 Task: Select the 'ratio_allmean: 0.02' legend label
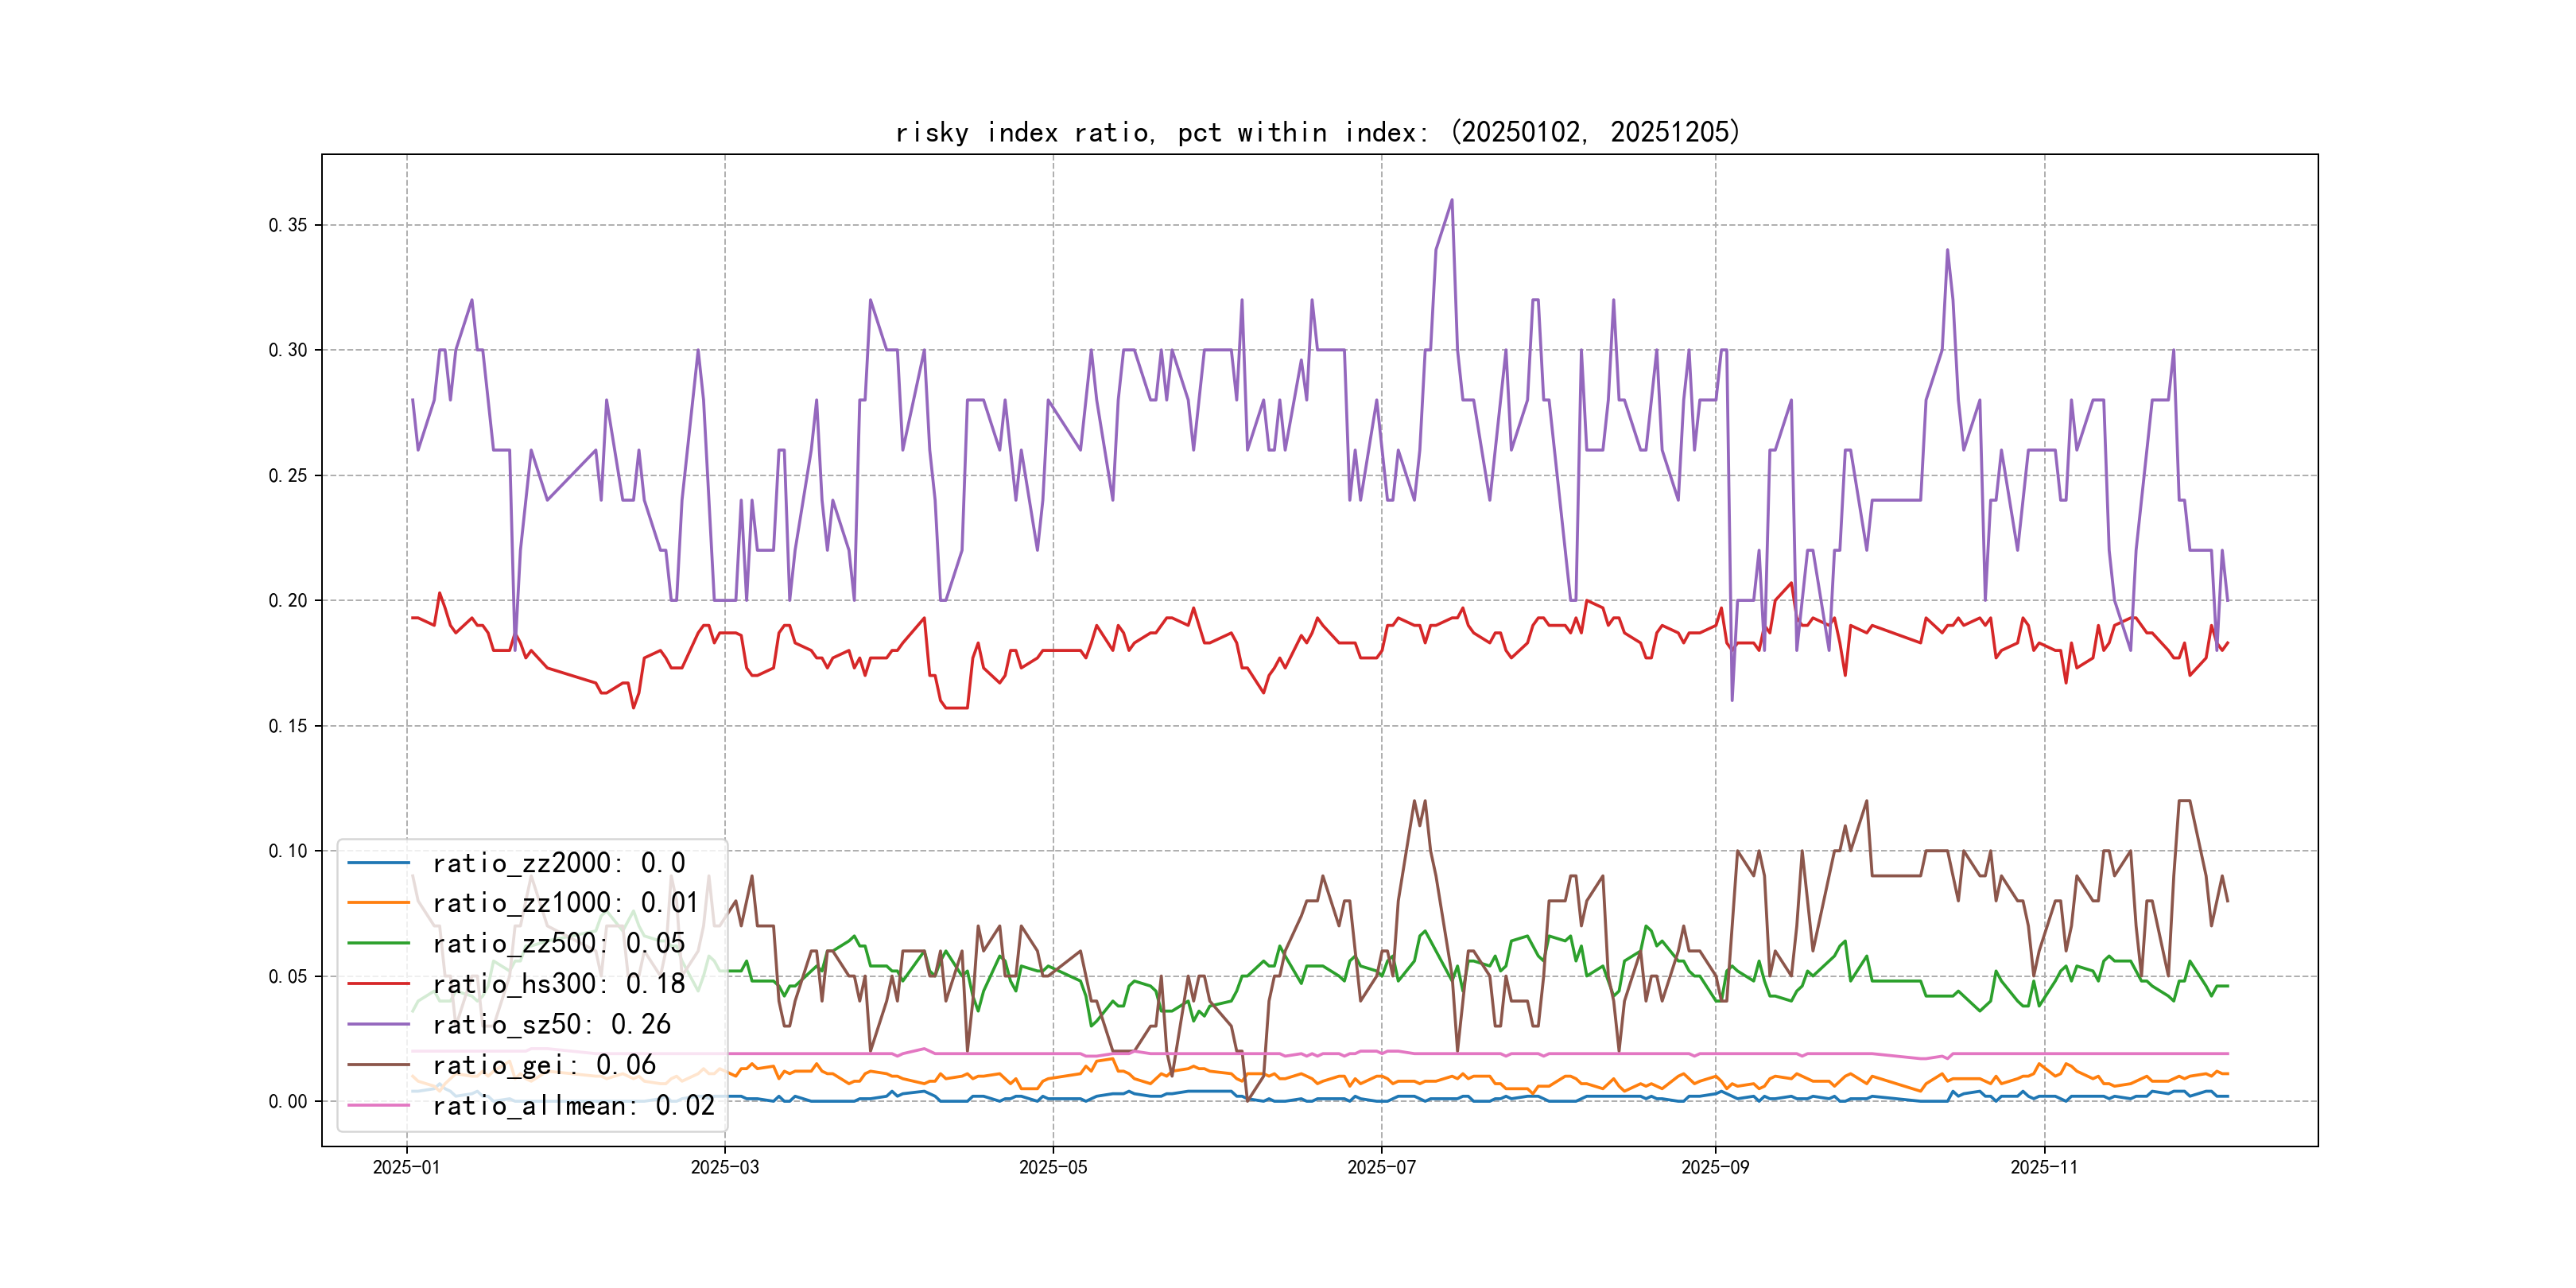point(573,1105)
